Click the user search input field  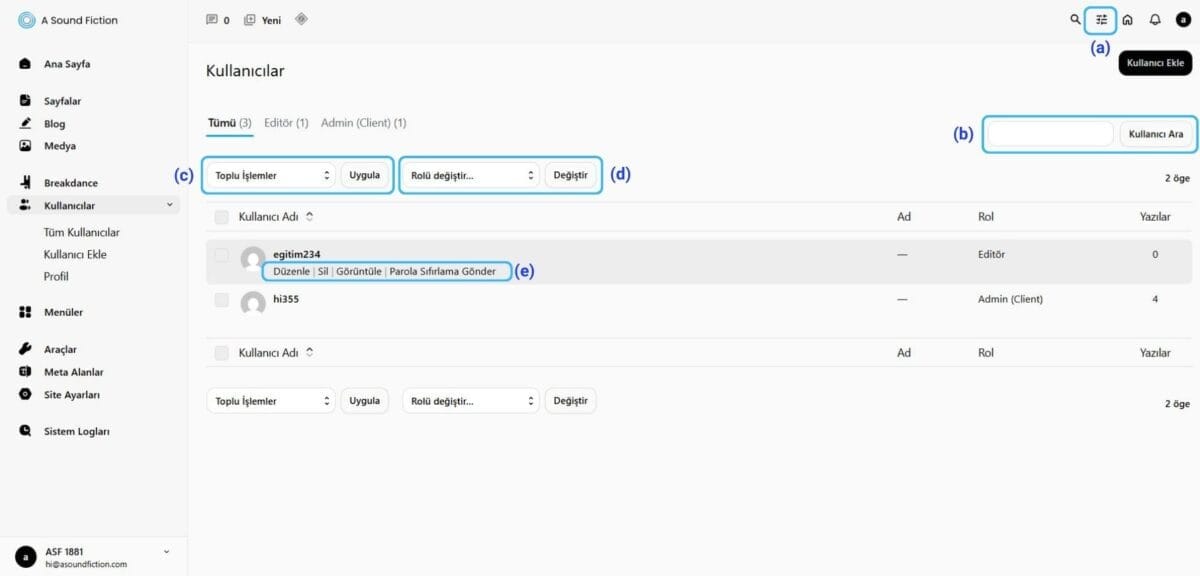click(x=1050, y=134)
